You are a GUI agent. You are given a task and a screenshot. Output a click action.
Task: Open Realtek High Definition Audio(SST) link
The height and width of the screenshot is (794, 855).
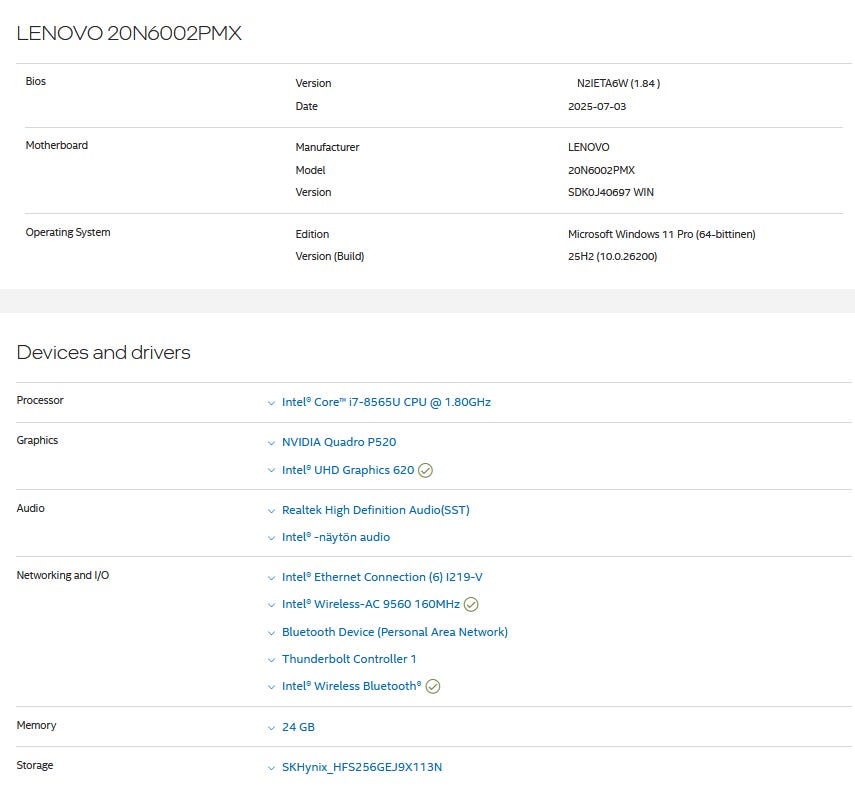tap(375, 510)
